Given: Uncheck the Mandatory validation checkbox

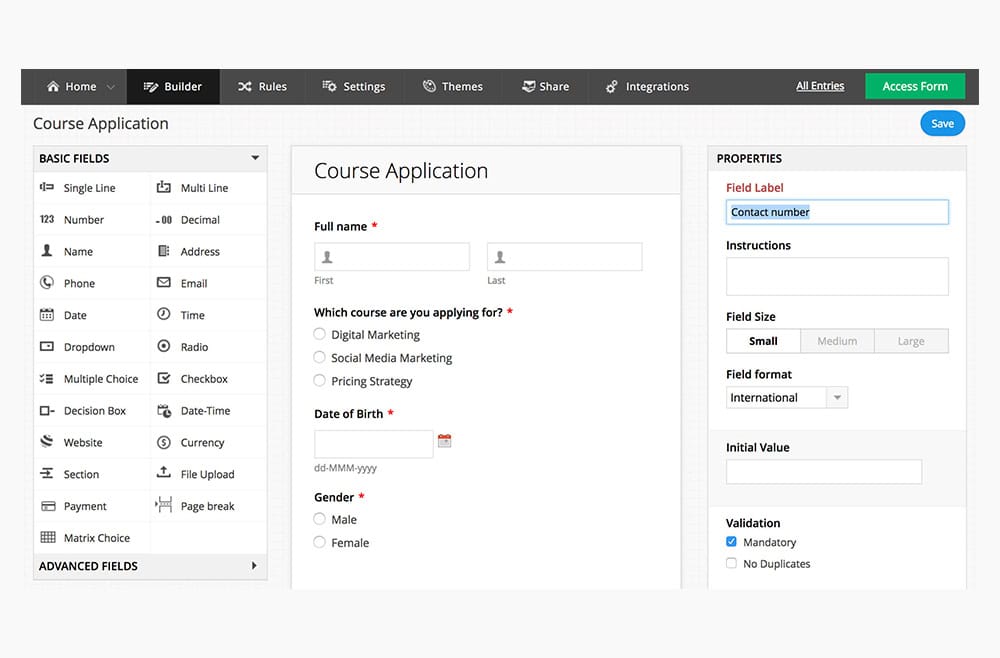Looking at the screenshot, I should tap(732, 542).
